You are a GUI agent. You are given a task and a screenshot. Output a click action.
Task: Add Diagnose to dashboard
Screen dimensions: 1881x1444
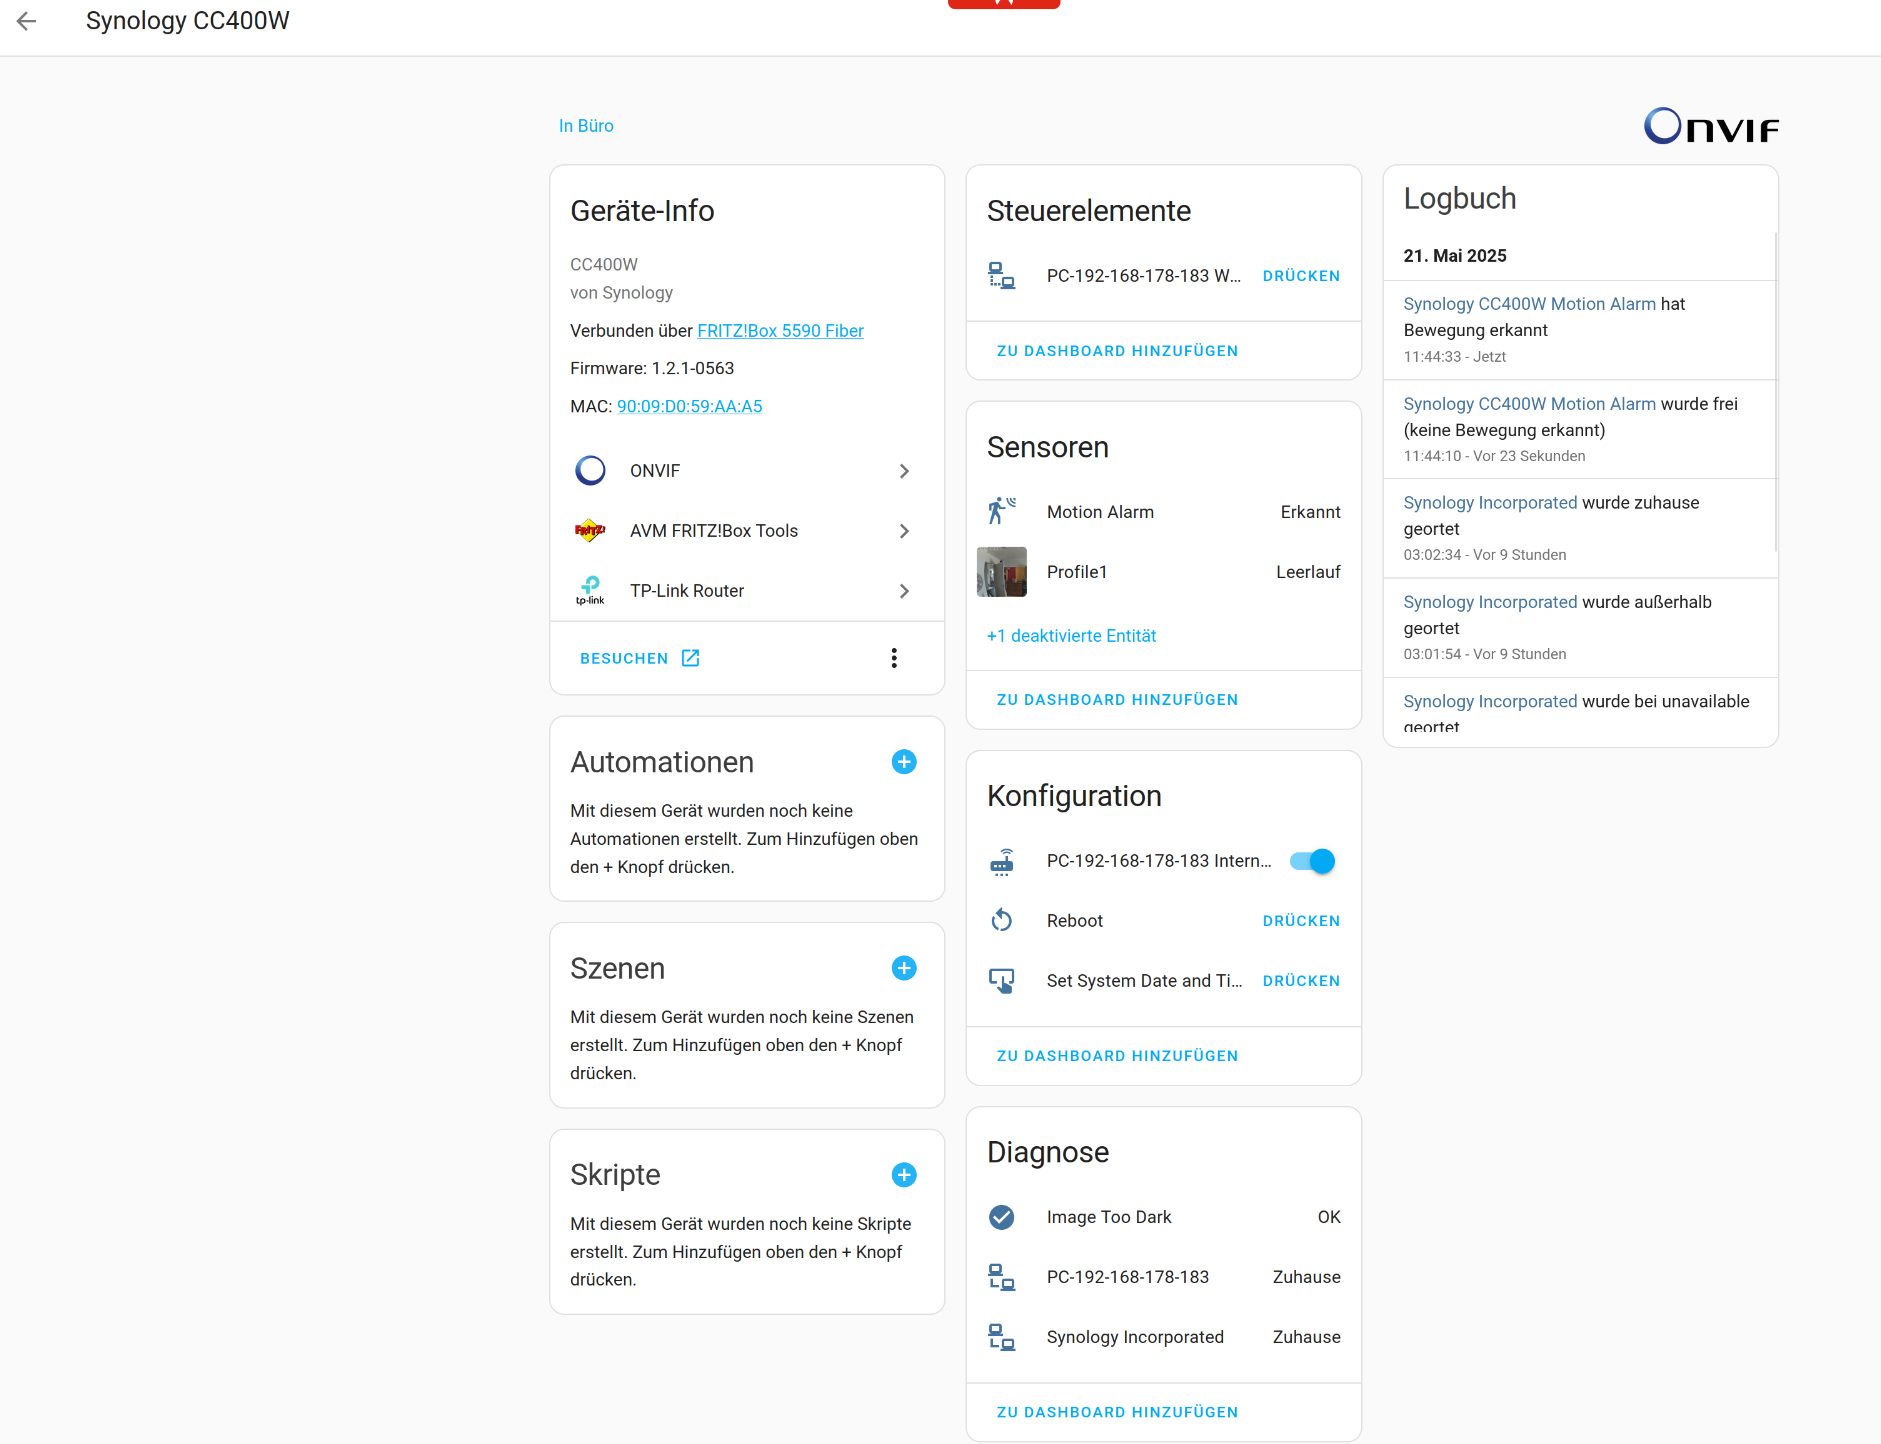coord(1117,1412)
